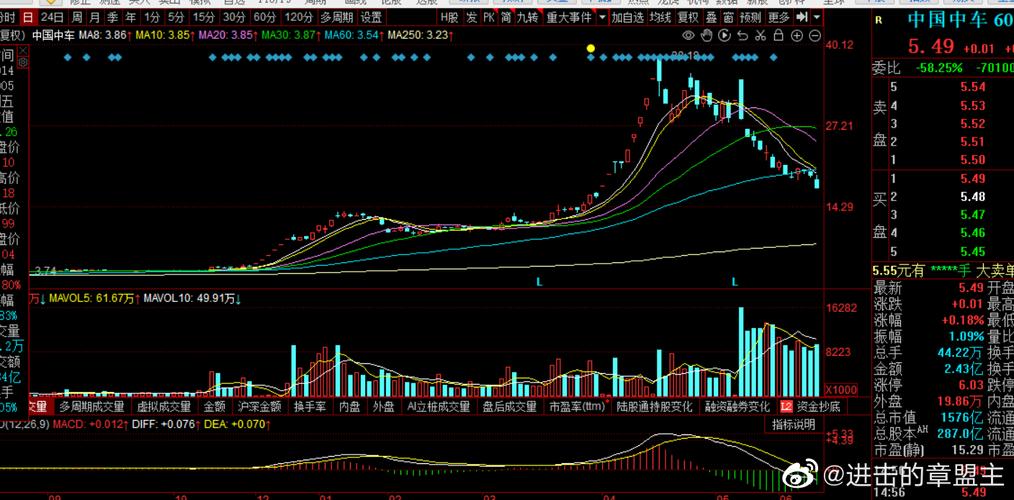Click the 预测 forecast button
The height and width of the screenshot is (500, 1014).
tap(751, 17)
